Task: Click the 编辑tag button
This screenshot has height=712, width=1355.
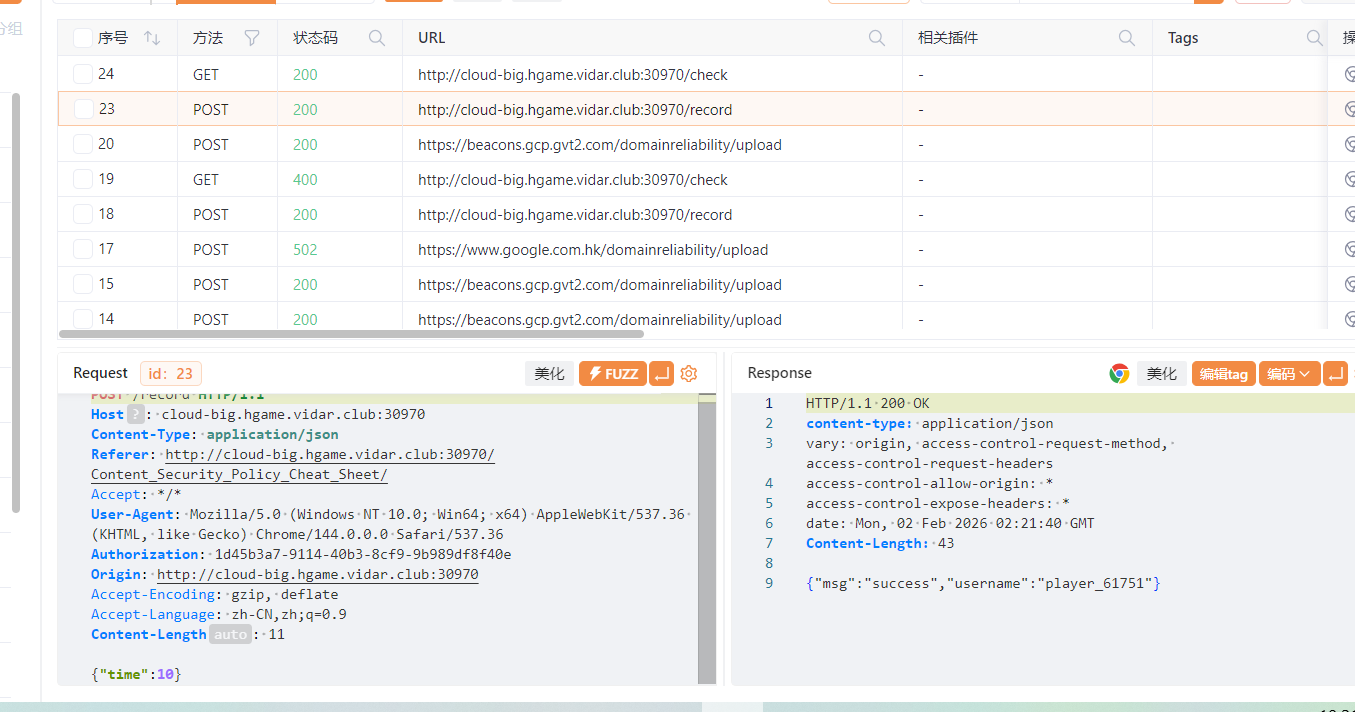Action: [x=1223, y=374]
